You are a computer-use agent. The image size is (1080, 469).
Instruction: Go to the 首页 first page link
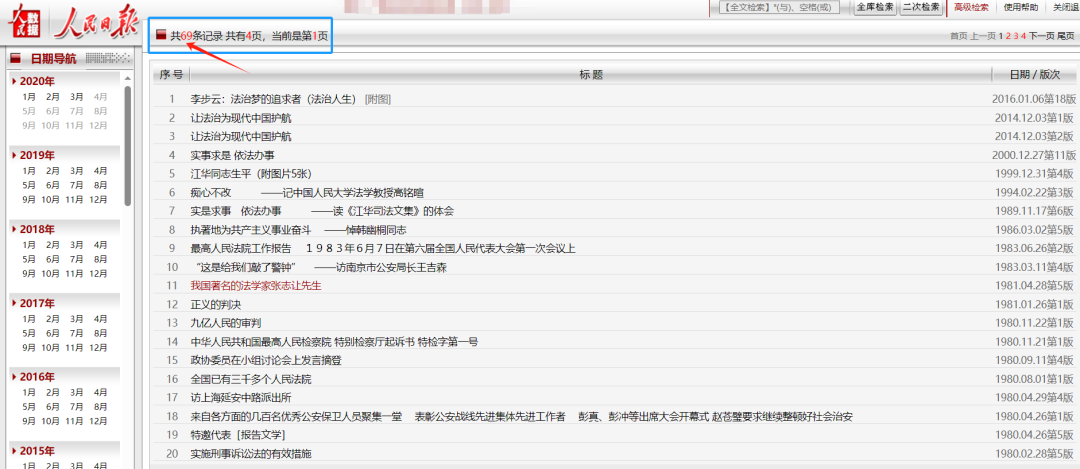pos(958,36)
